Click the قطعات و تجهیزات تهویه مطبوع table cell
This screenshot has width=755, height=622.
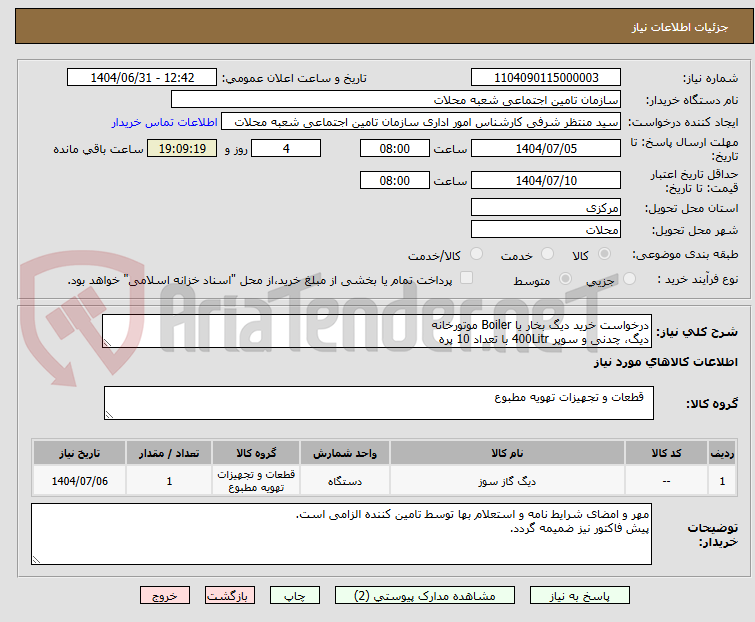click(256, 481)
